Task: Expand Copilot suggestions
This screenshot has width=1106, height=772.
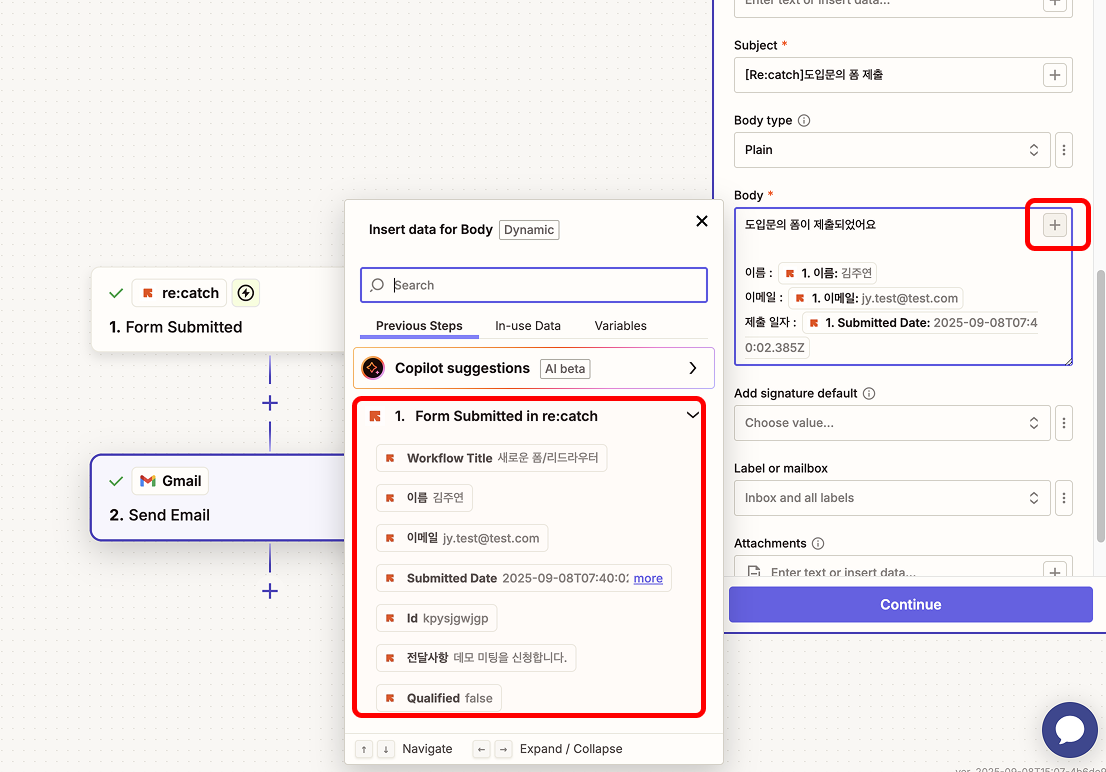Action: point(692,368)
